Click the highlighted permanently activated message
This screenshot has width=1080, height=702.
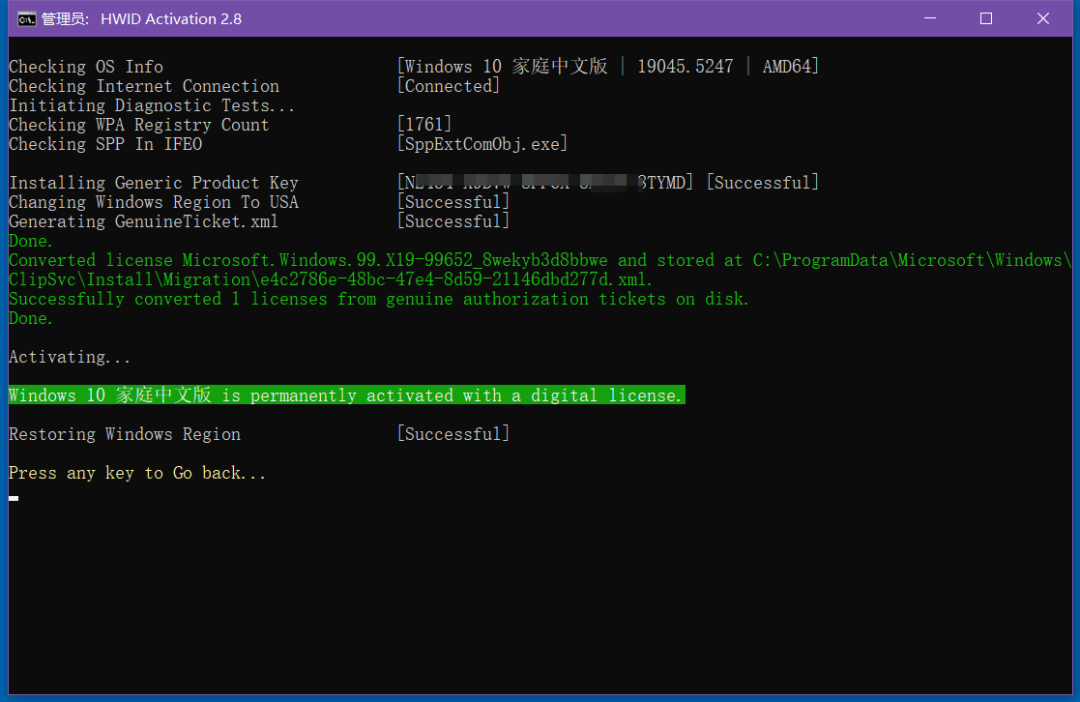345,395
